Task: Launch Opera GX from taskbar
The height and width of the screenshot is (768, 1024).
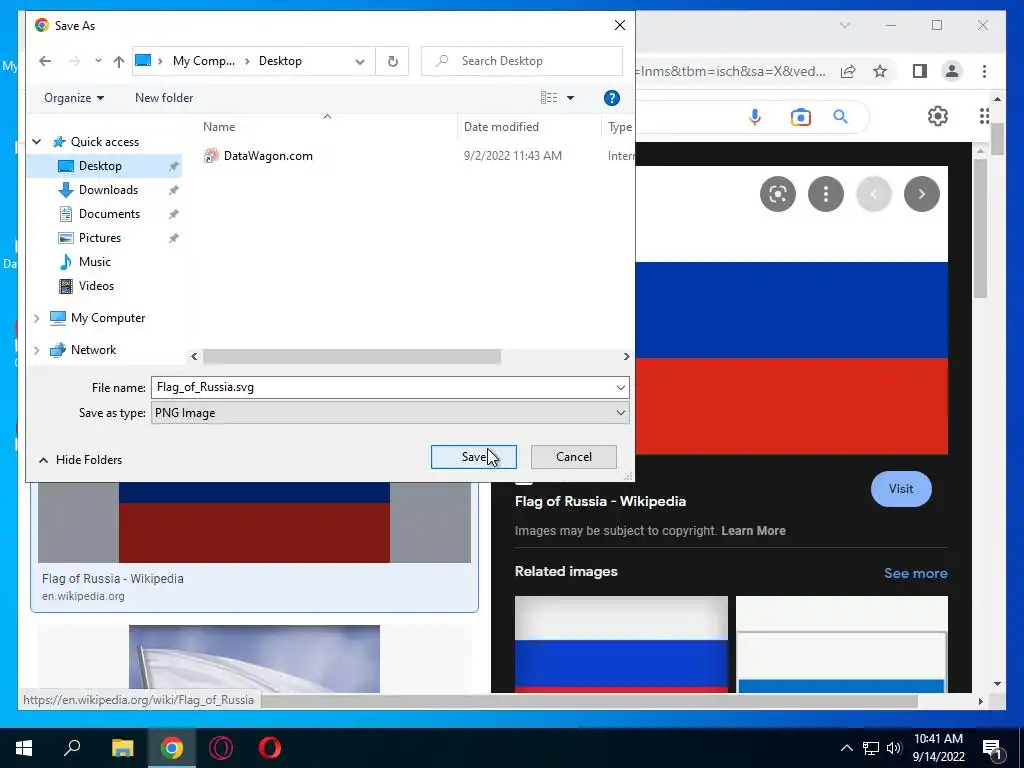Action: pyautogui.click(x=221, y=748)
